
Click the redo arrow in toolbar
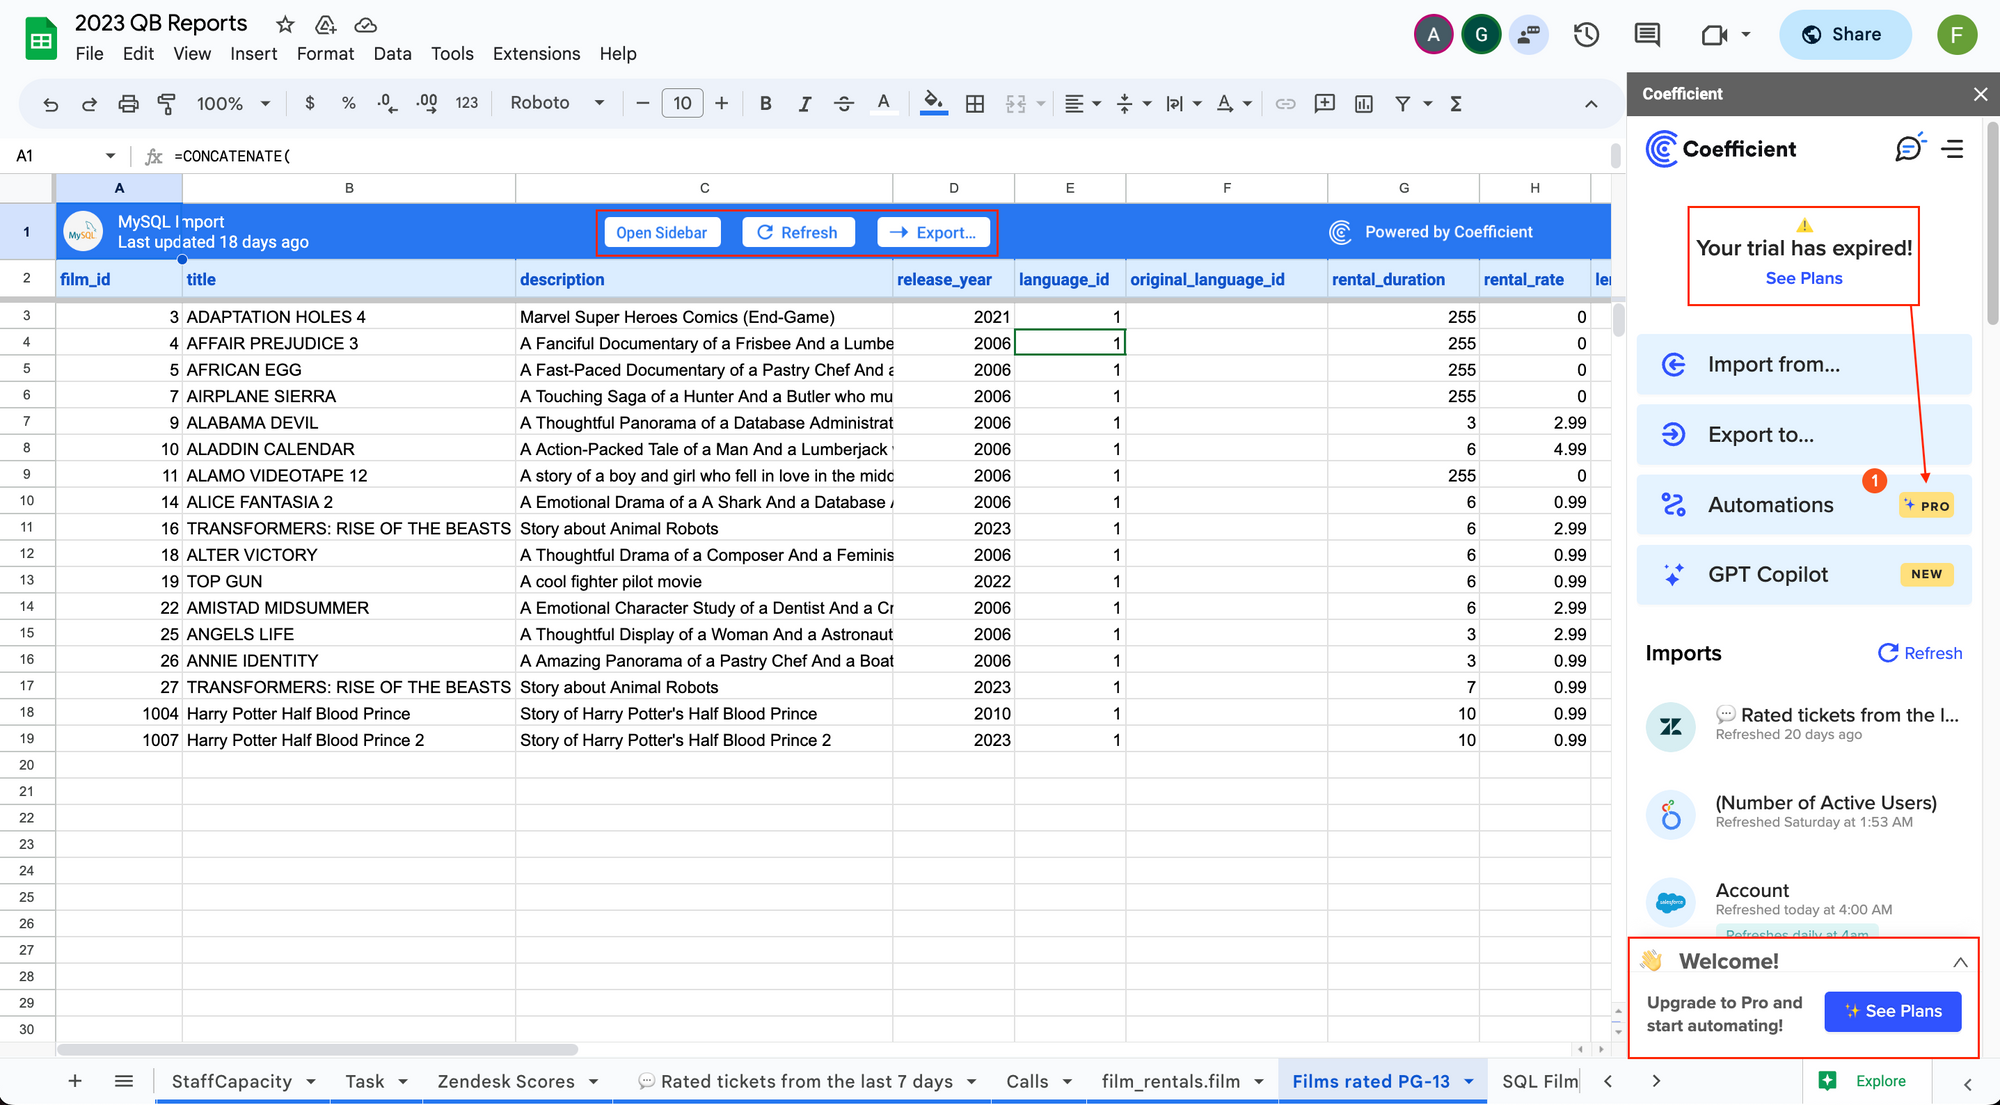[x=89, y=103]
